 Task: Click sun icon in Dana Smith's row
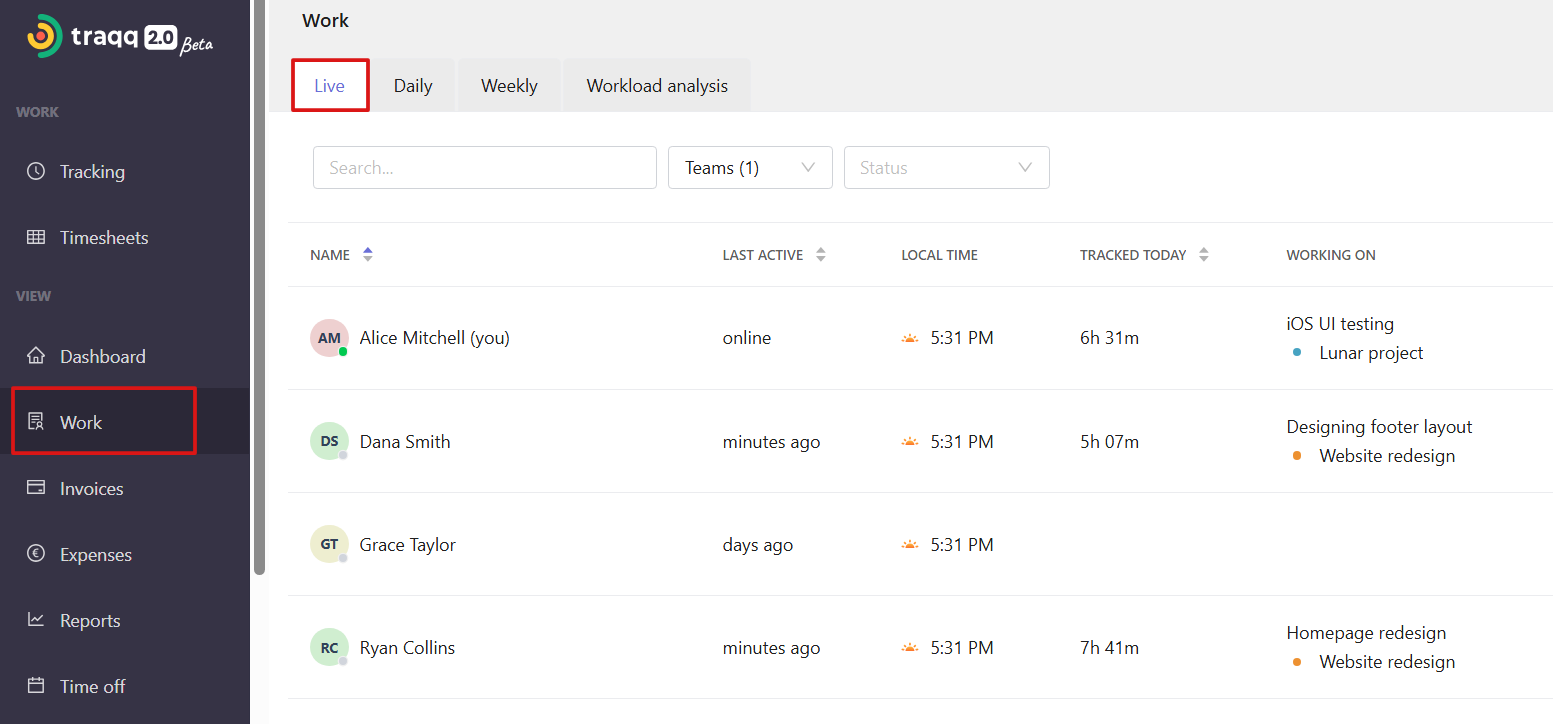click(910, 441)
